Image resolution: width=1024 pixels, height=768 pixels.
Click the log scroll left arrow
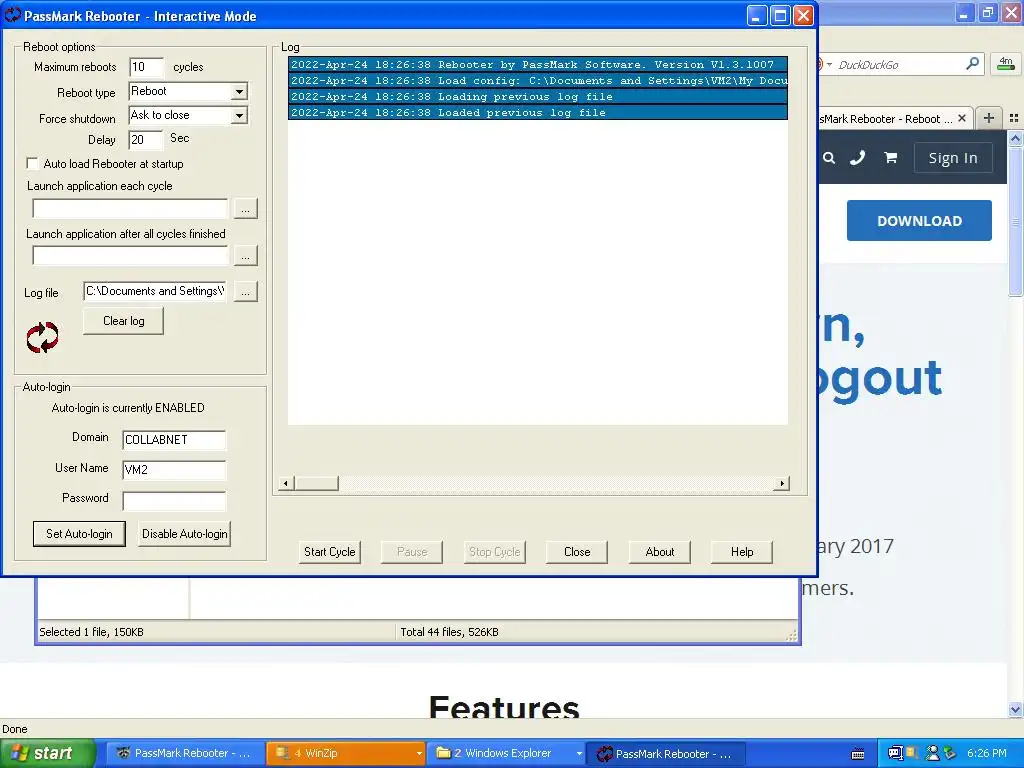click(x=285, y=483)
